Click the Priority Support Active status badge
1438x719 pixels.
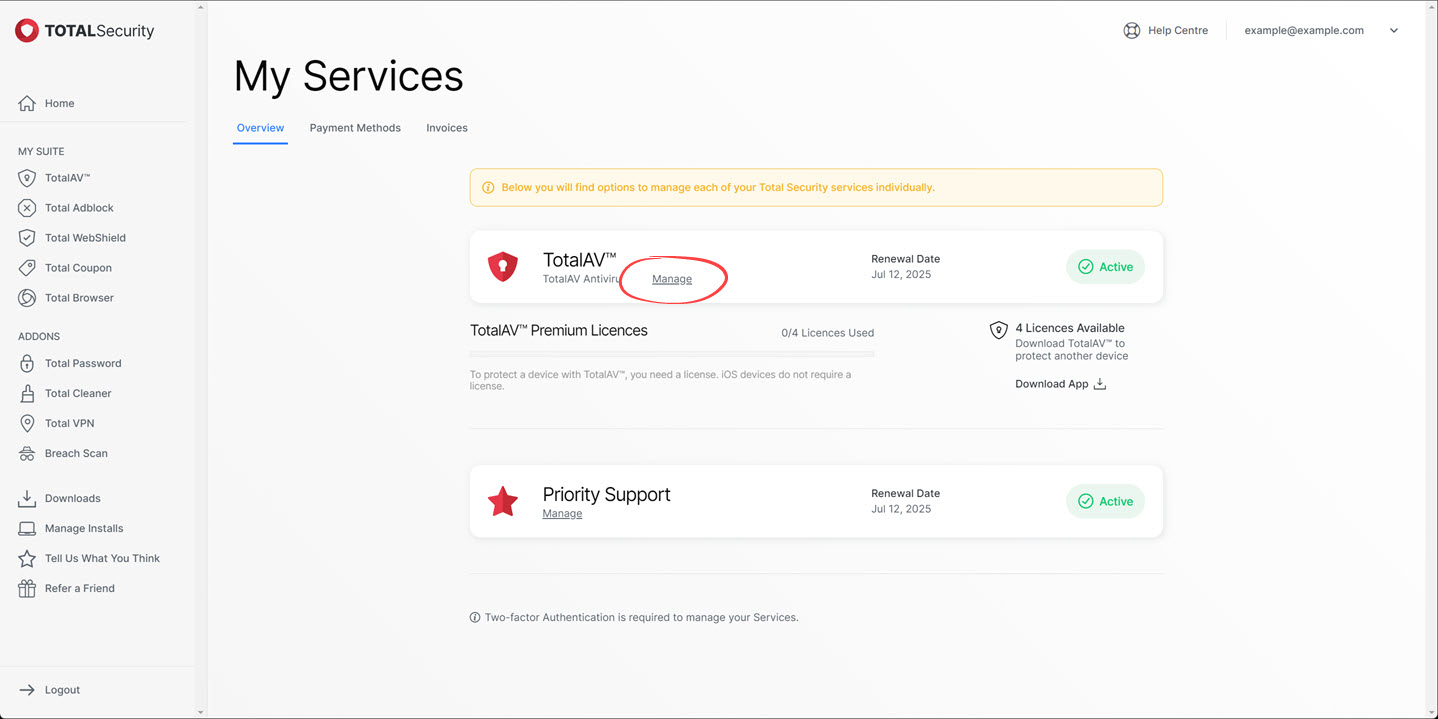(1105, 501)
